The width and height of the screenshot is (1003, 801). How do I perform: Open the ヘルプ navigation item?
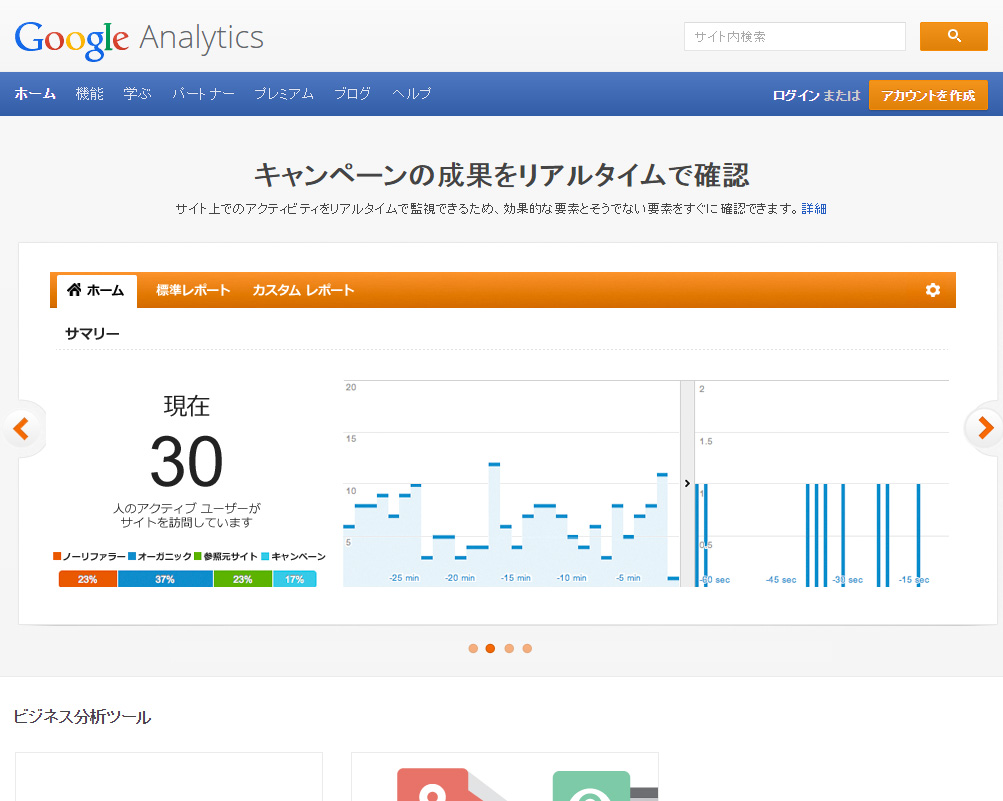[412, 94]
